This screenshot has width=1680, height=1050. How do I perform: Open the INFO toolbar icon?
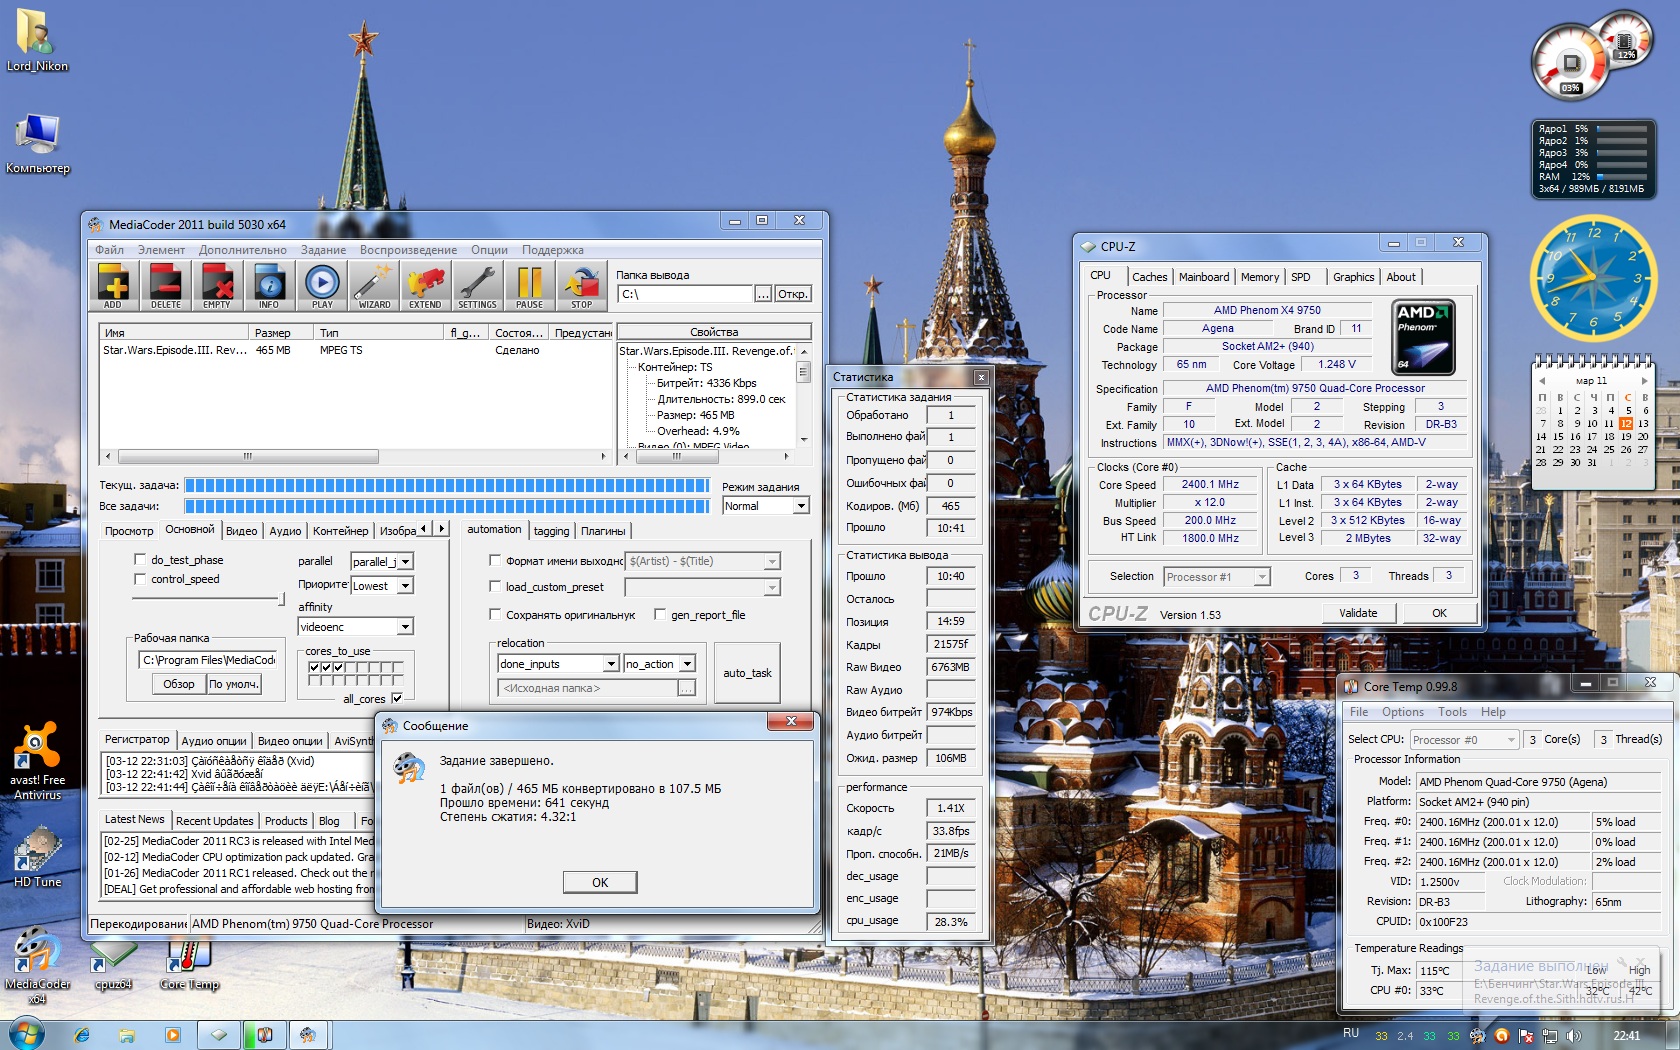[269, 286]
